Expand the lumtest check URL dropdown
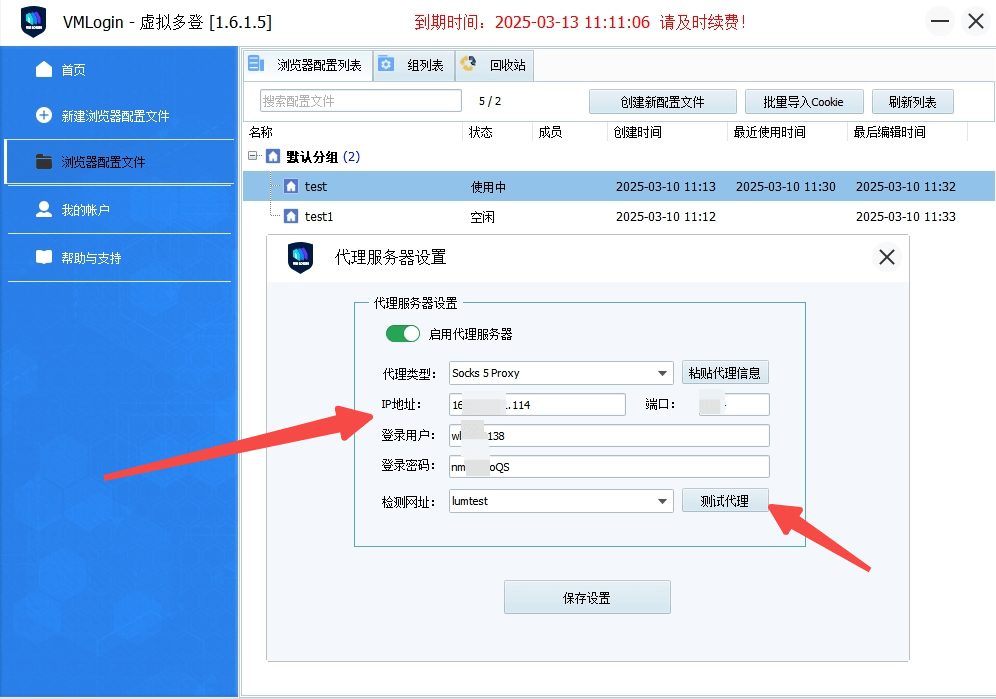The image size is (996, 699). click(663, 501)
